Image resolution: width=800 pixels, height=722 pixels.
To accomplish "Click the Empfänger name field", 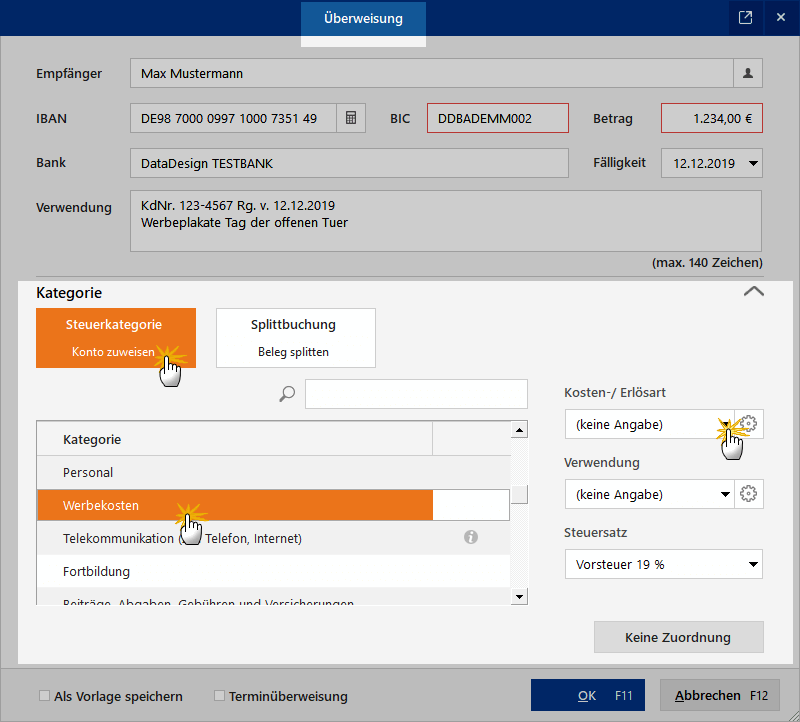I will [x=432, y=73].
